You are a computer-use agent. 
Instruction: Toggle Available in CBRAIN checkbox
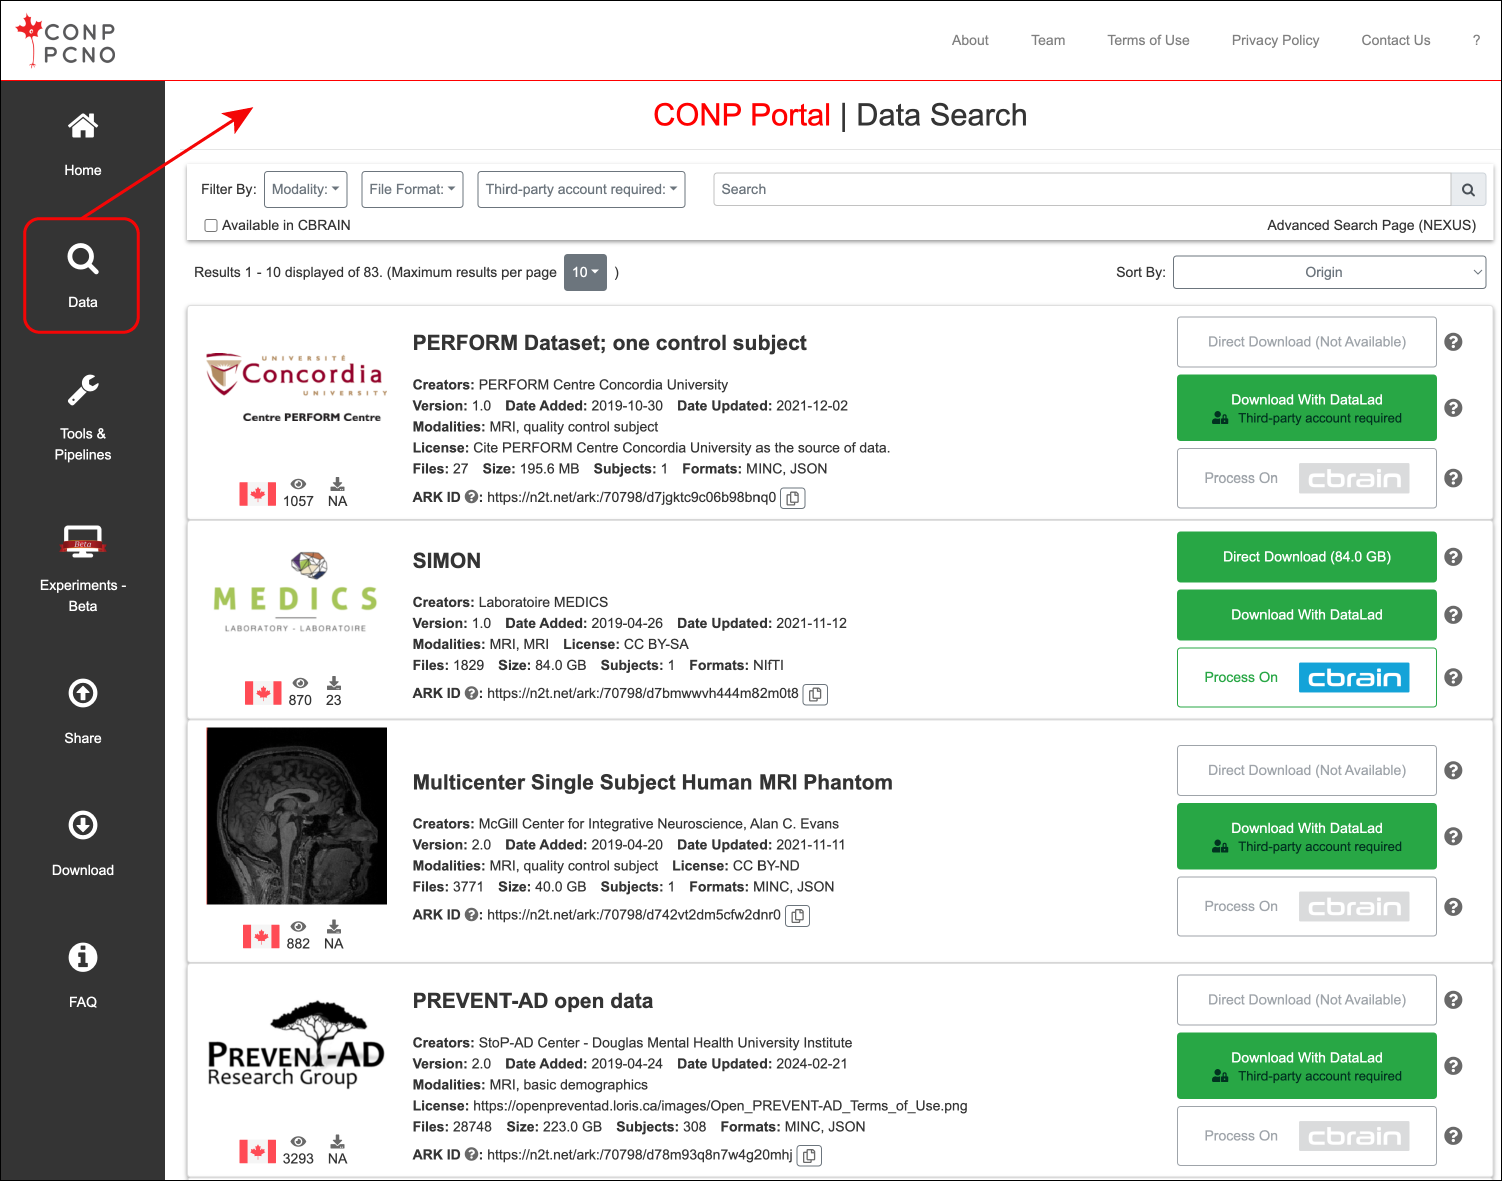pyautogui.click(x=211, y=226)
